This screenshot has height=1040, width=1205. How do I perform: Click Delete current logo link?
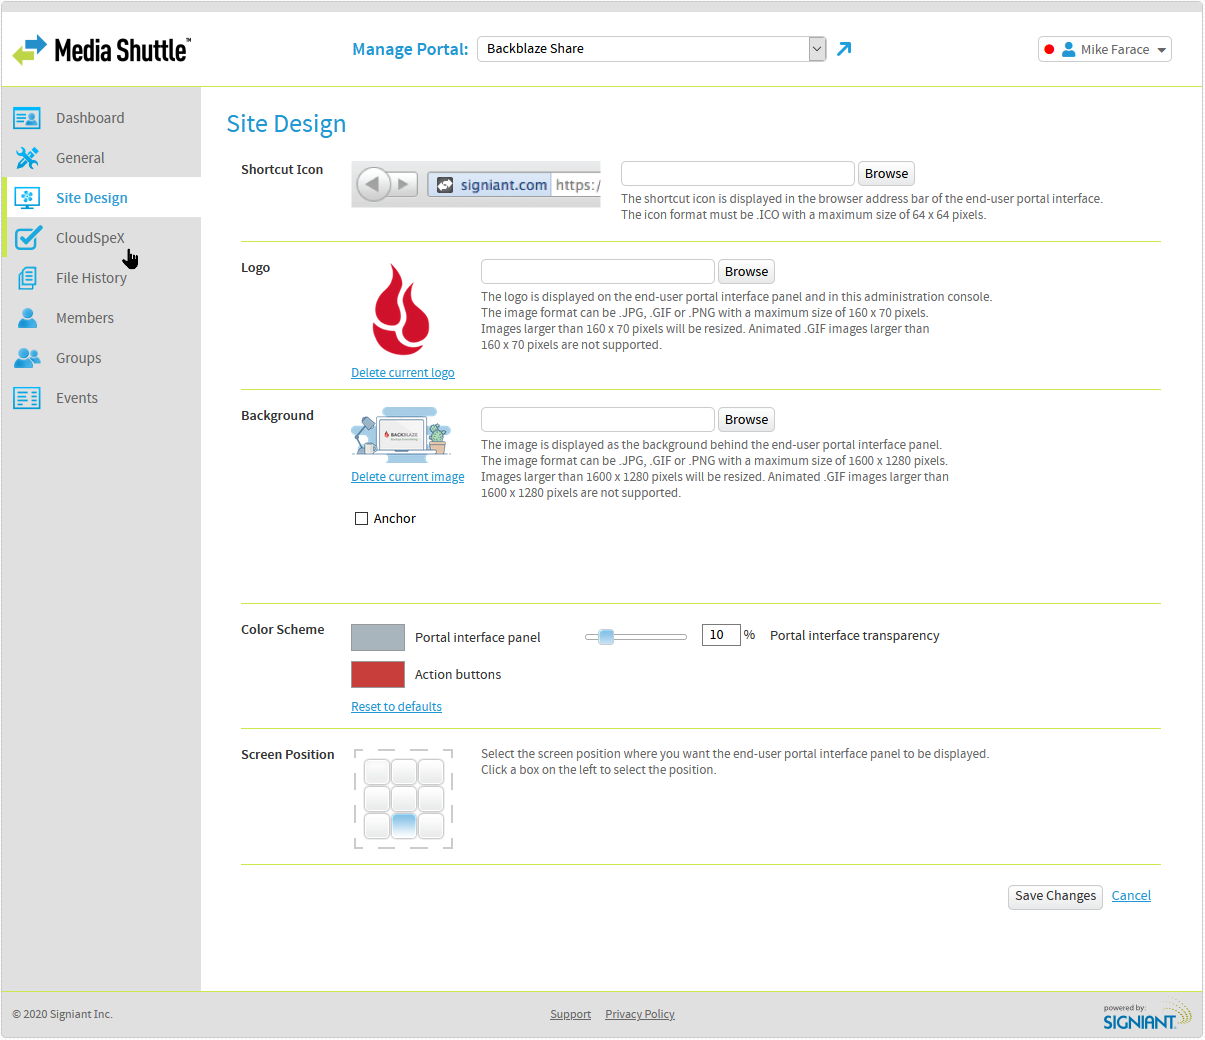pyautogui.click(x=403, y=373)
